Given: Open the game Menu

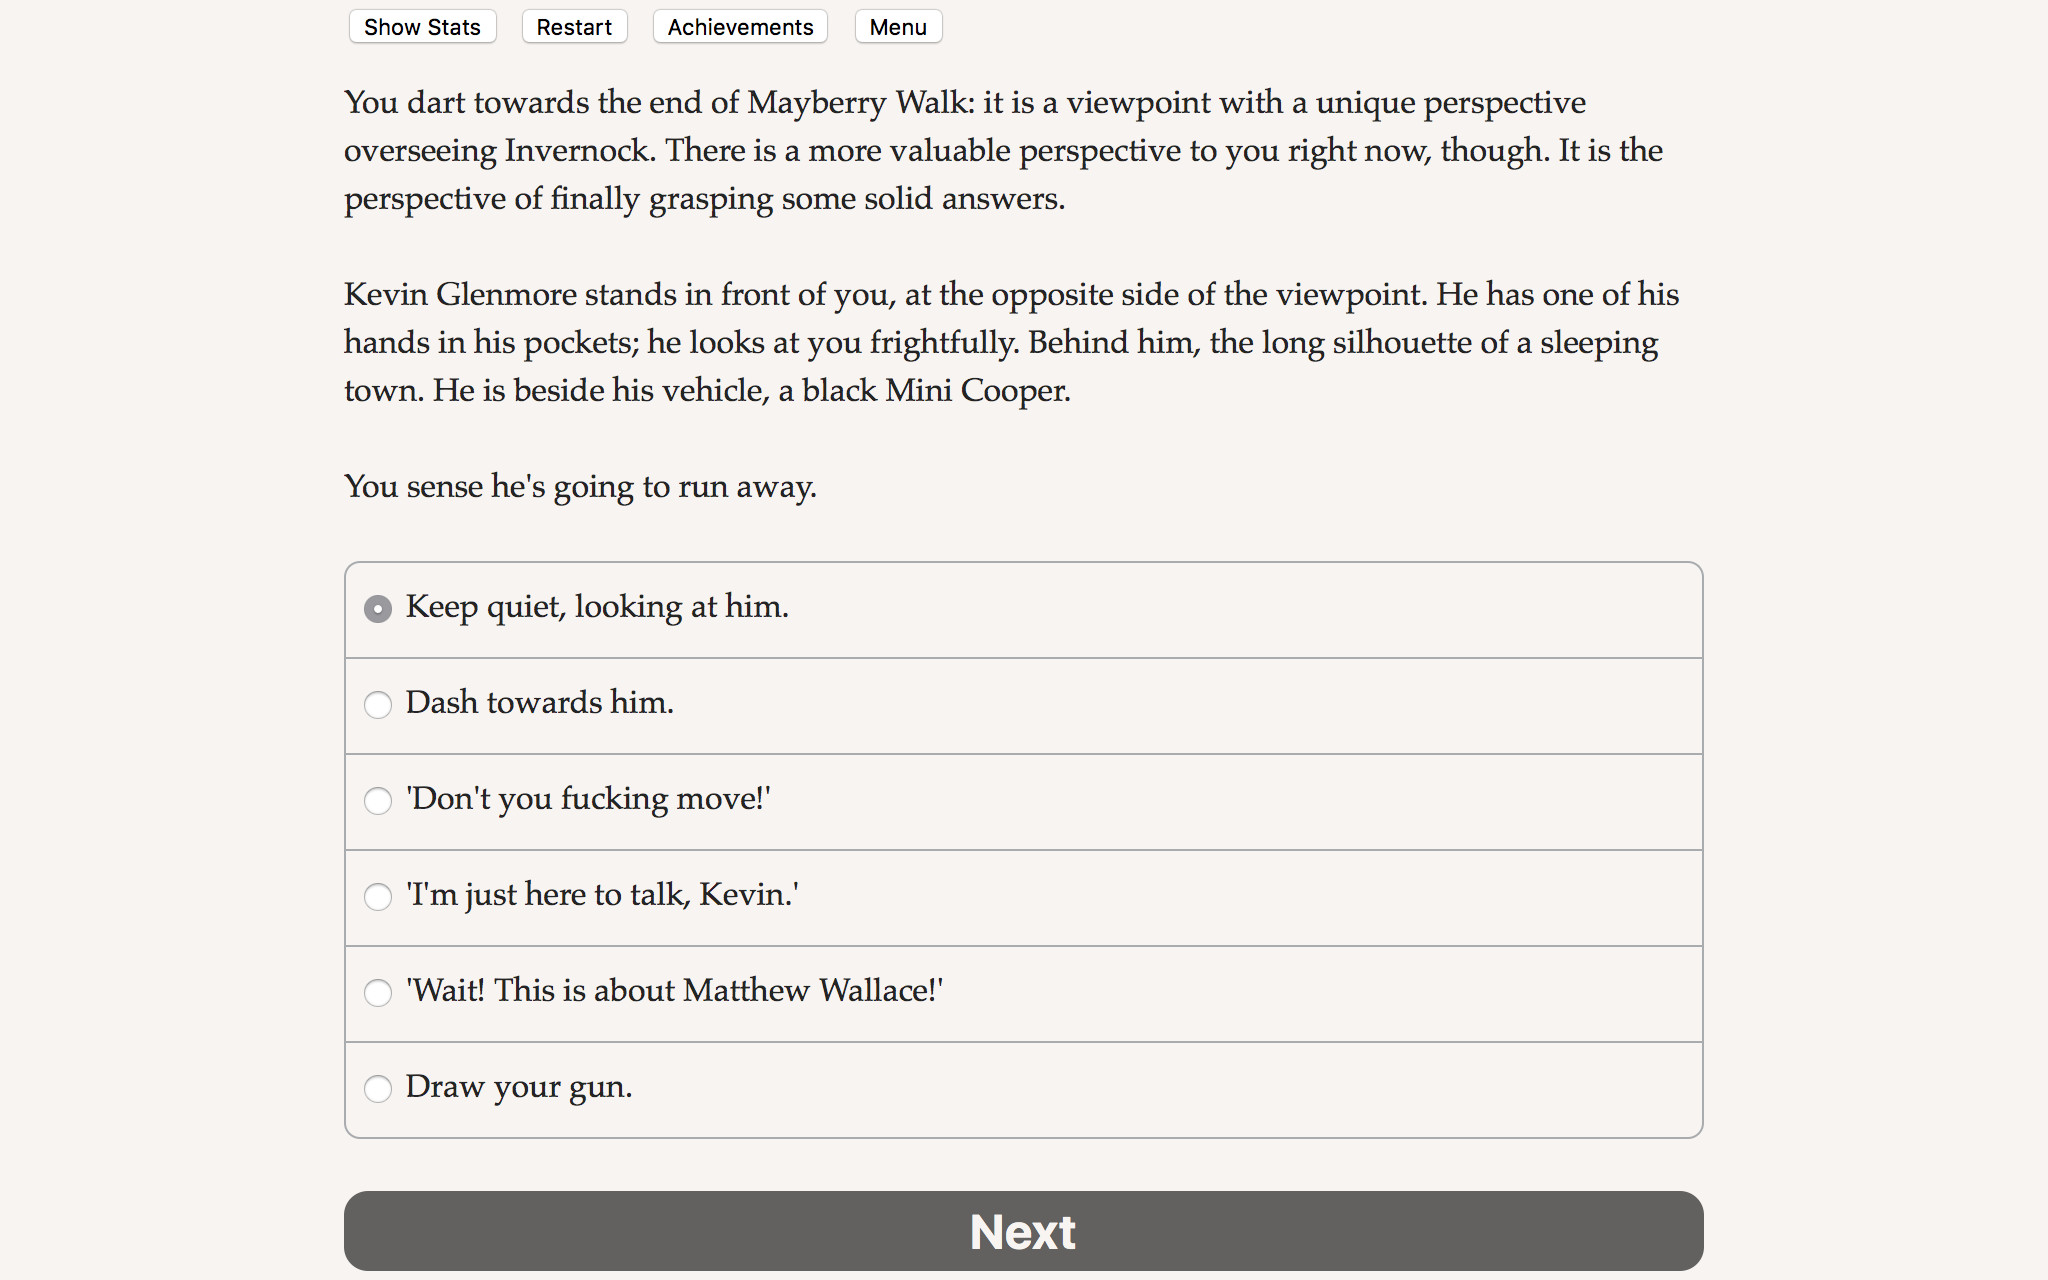Looking at the screenshot, I should tap(896, 26).
